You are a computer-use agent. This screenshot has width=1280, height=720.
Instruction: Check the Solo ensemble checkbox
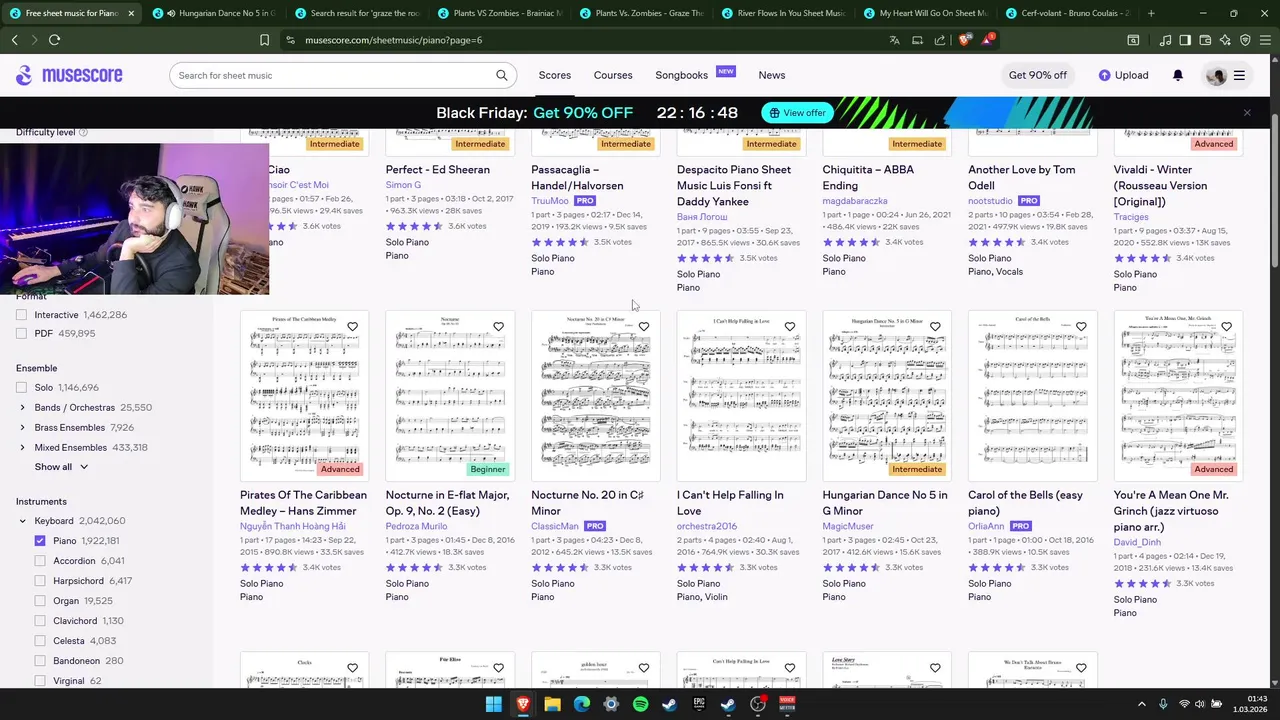click(x=22, y=388)
